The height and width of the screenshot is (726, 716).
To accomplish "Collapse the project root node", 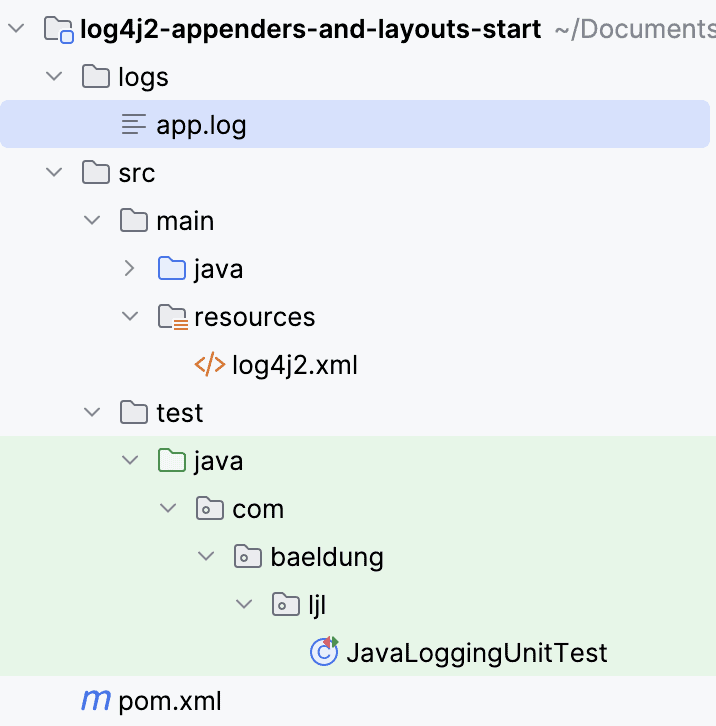I will (x=15, y=30).
